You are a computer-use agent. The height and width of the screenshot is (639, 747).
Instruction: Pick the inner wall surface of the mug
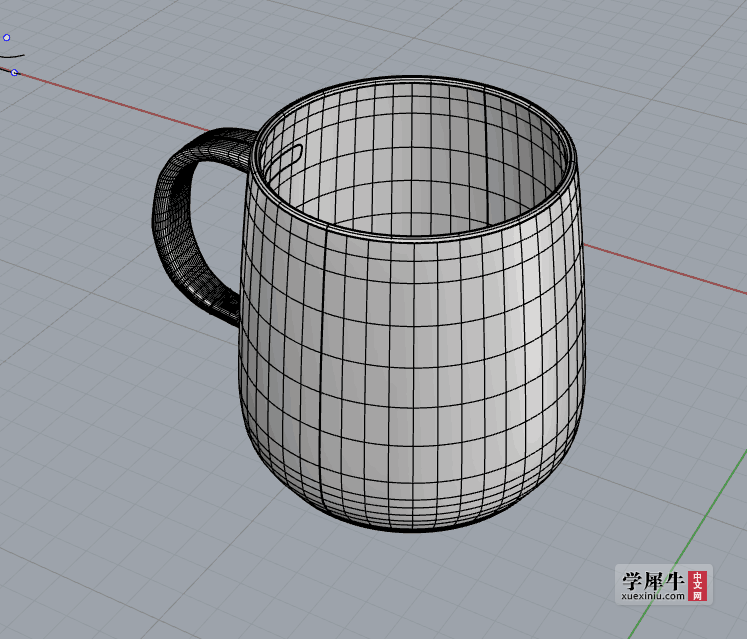[414, 162]
